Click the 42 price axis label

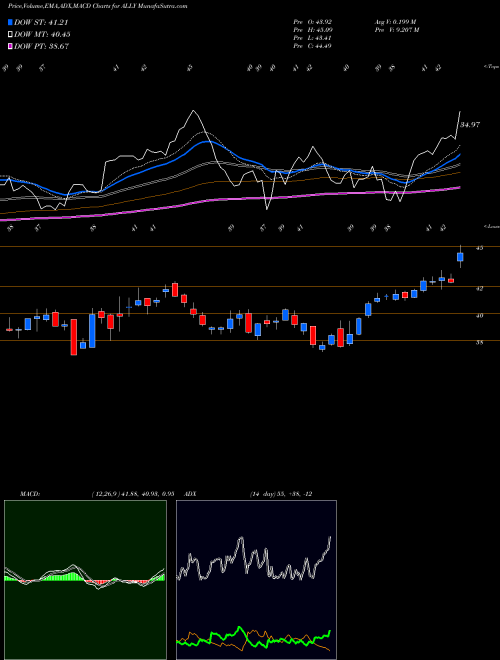click(479, 288)
